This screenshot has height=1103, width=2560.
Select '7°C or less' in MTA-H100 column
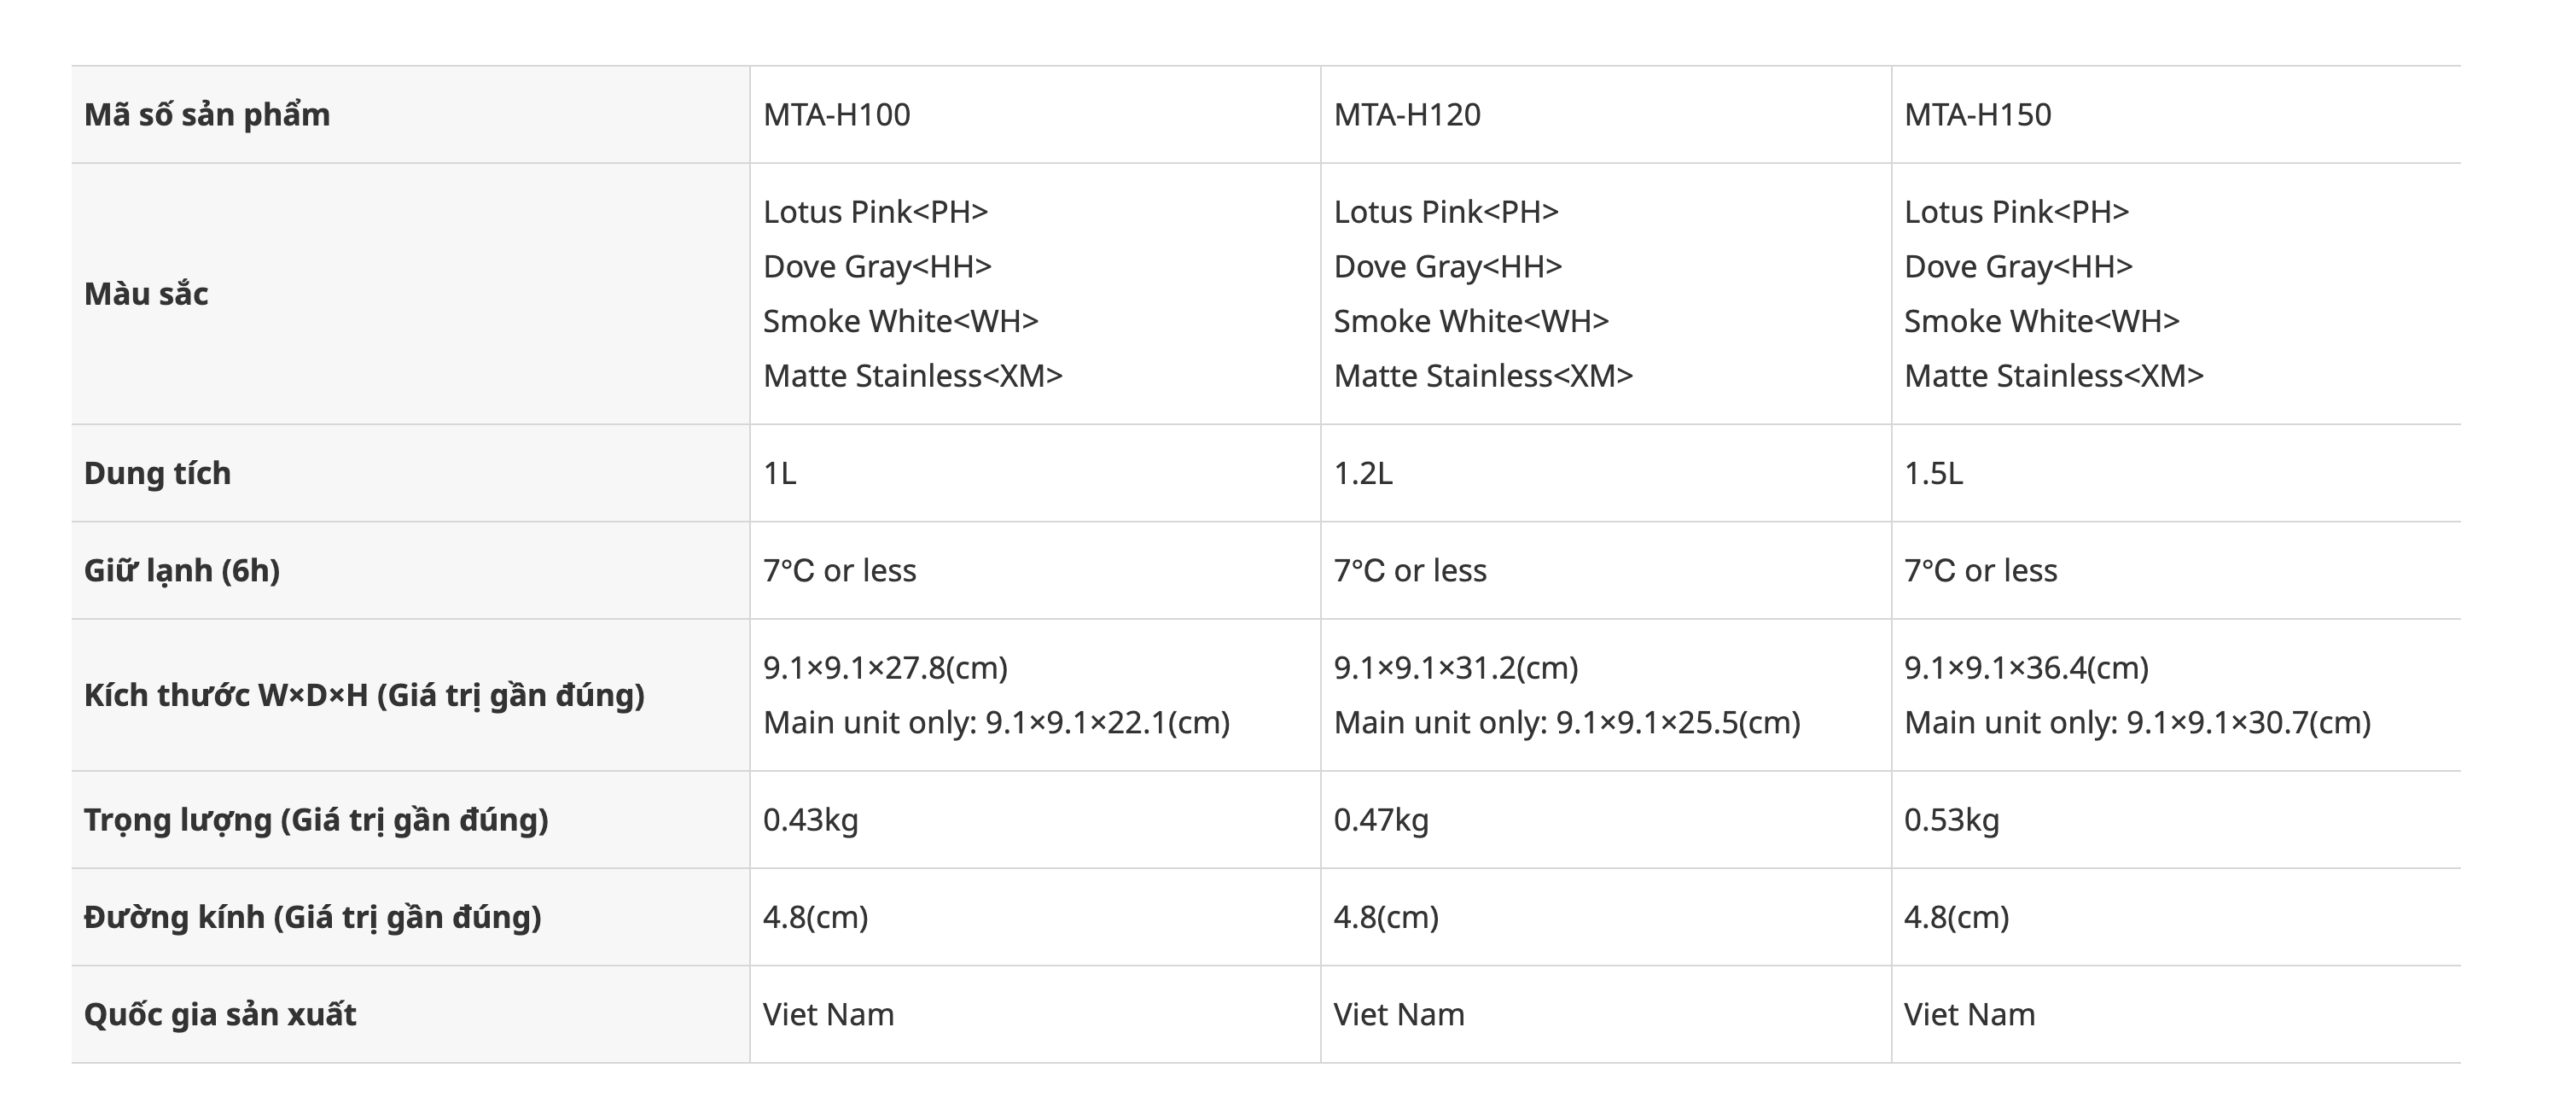tap(839, 570)
